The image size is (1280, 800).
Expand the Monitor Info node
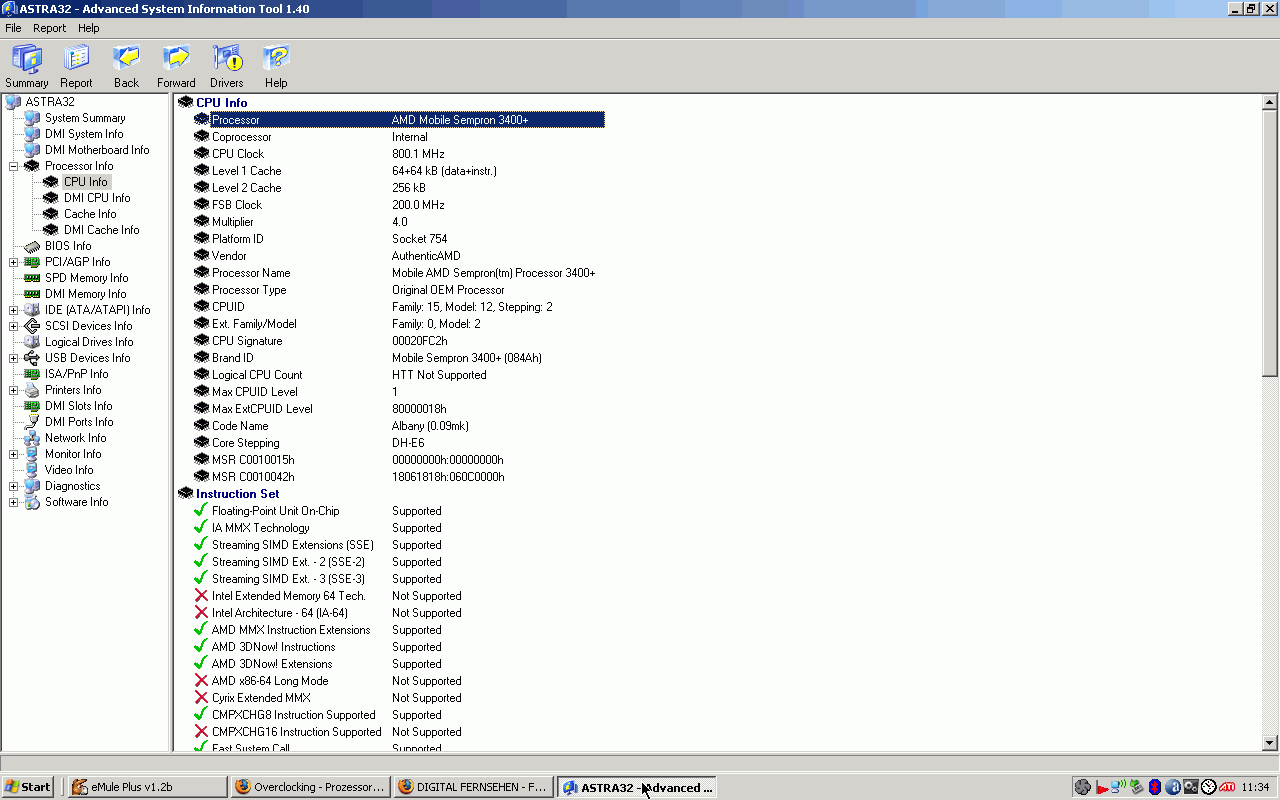coord(14,454)
